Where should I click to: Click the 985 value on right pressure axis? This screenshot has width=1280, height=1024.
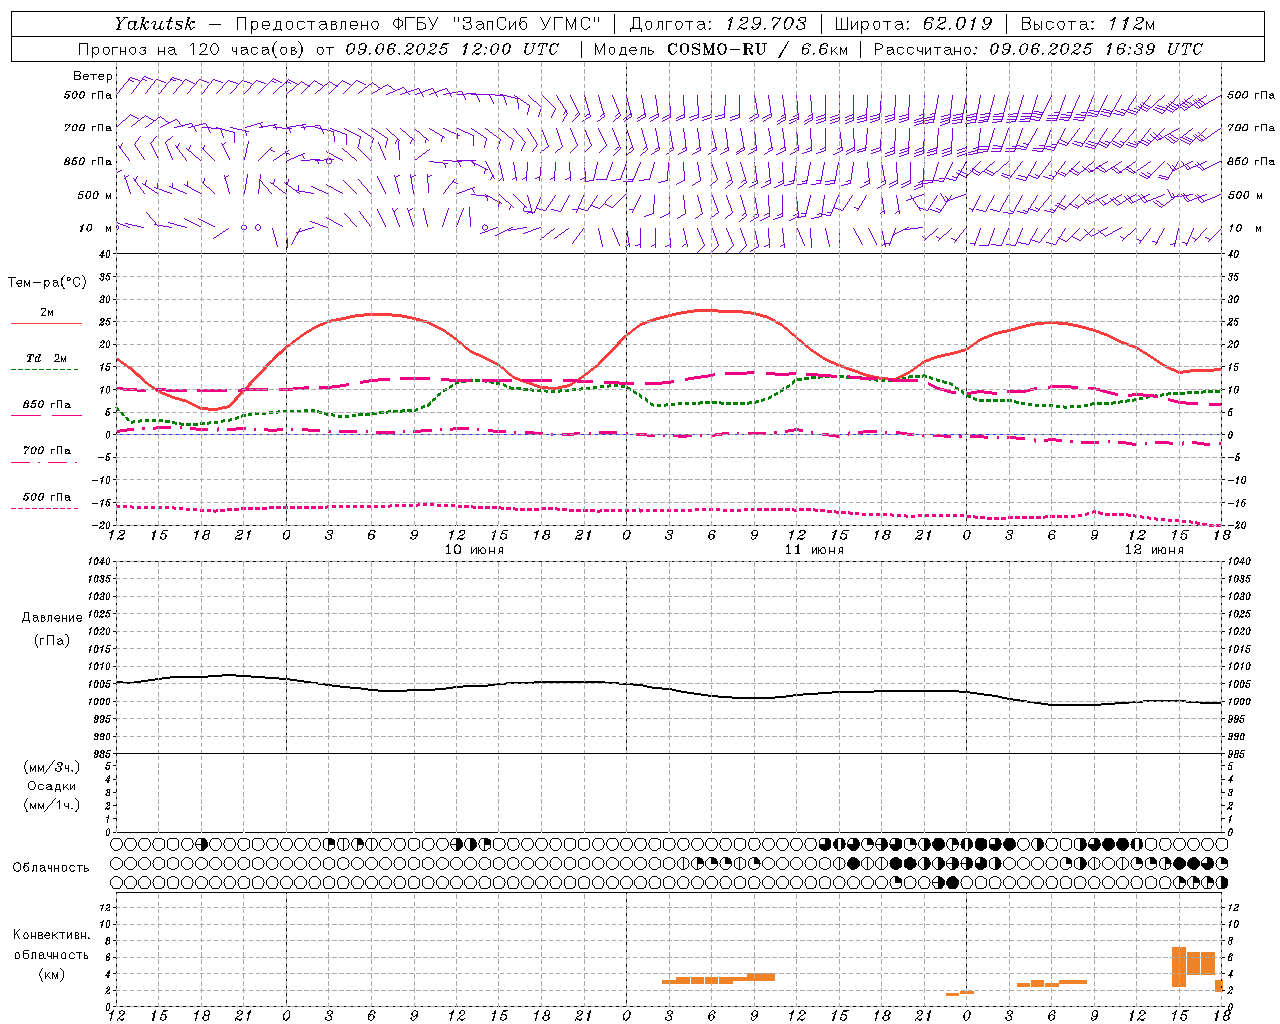point(1237,754)
